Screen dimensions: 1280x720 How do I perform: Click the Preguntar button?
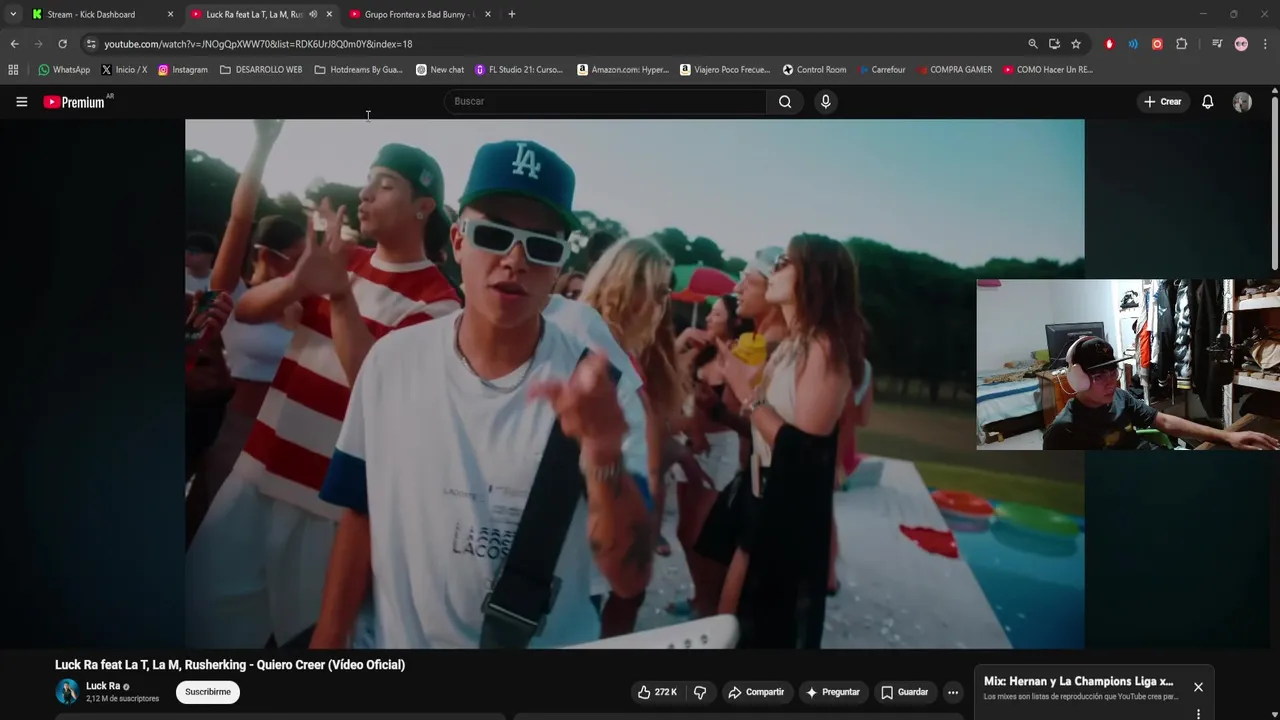coord(833,692)
